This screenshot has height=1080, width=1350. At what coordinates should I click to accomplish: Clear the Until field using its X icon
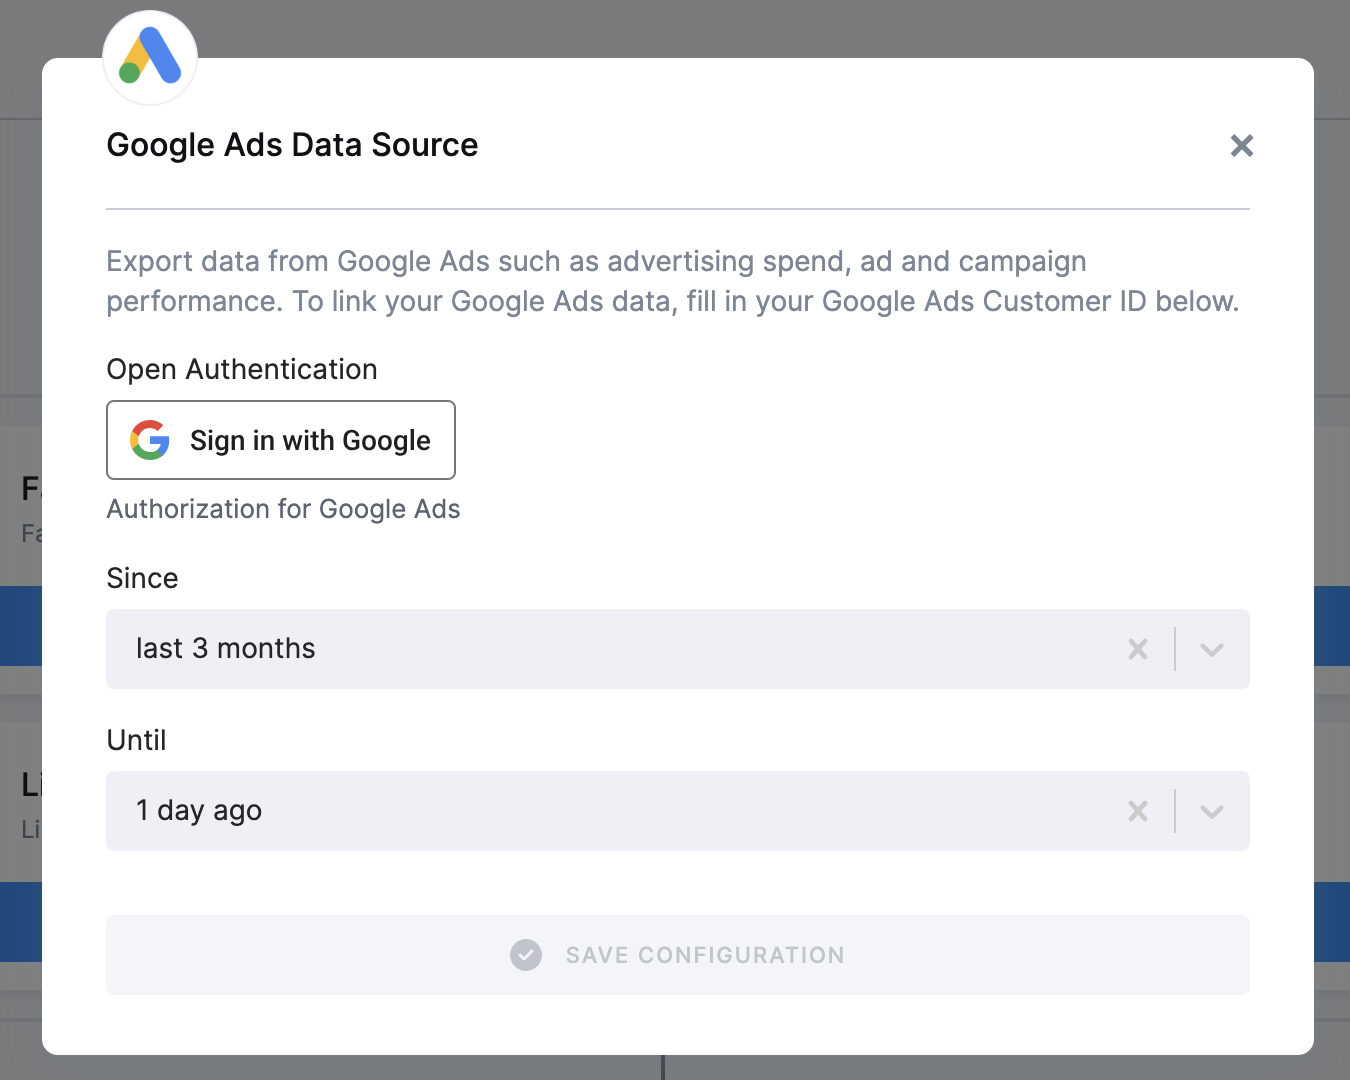click(1137, 811)
